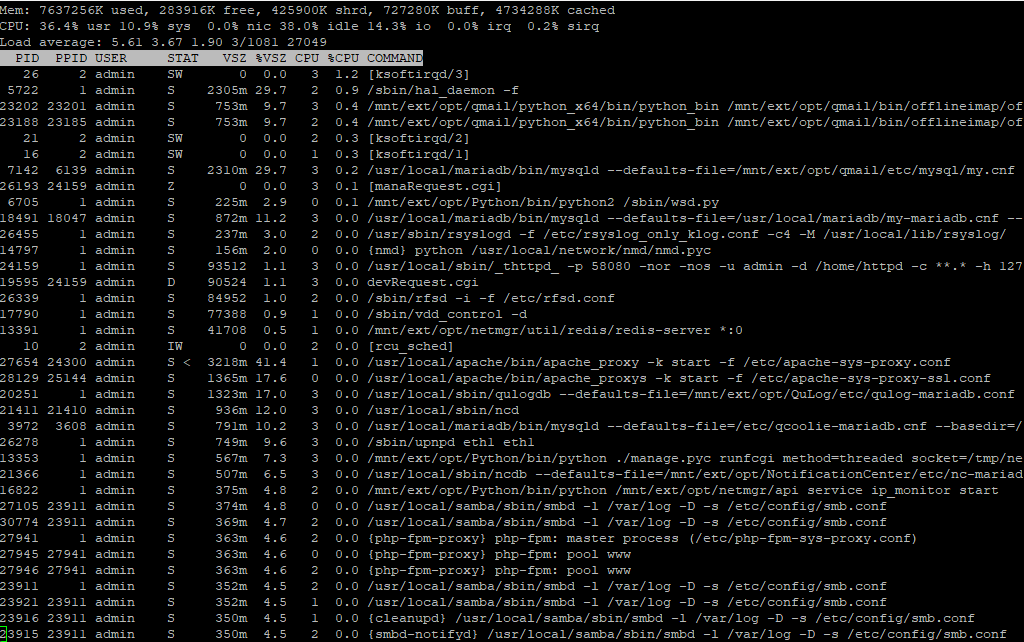
Task: Select the /sbin/hal_daemon -f process
Action: (x=443, y=90)
